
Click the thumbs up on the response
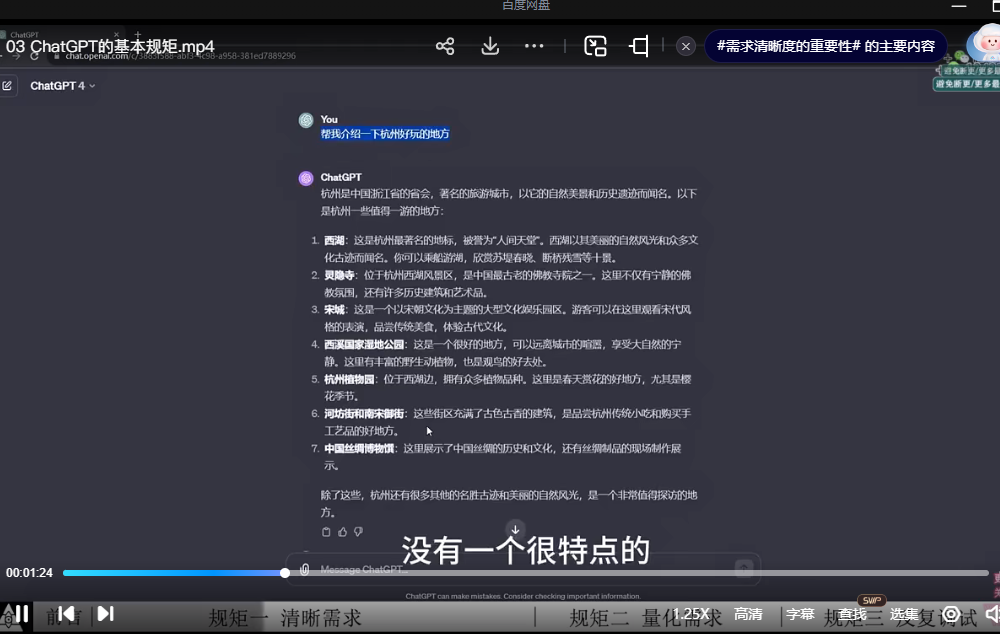[x=342, y=531]
